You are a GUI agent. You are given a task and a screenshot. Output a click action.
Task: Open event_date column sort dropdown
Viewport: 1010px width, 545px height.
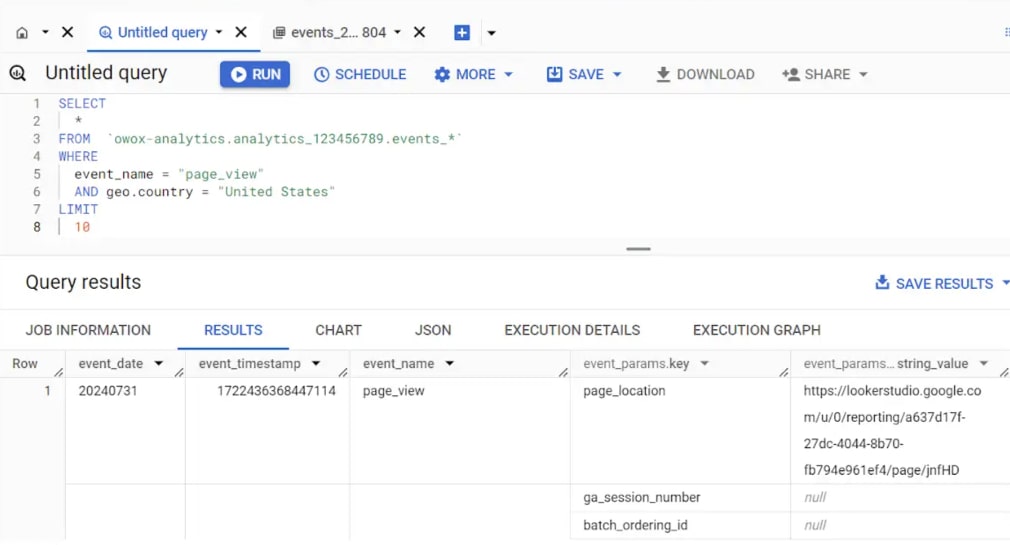[x=158, y=363]
